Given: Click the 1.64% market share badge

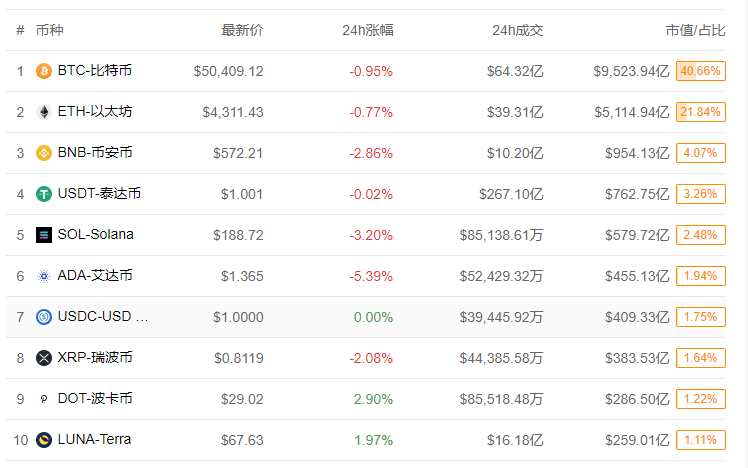Looking at the screenshot, I should (701, 358).
